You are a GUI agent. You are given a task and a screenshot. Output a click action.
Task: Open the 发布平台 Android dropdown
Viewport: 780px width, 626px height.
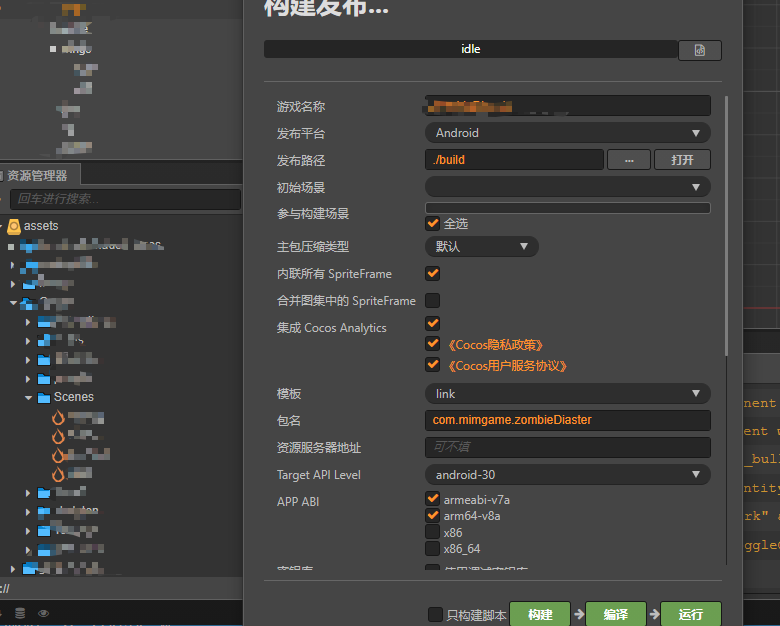568,133
